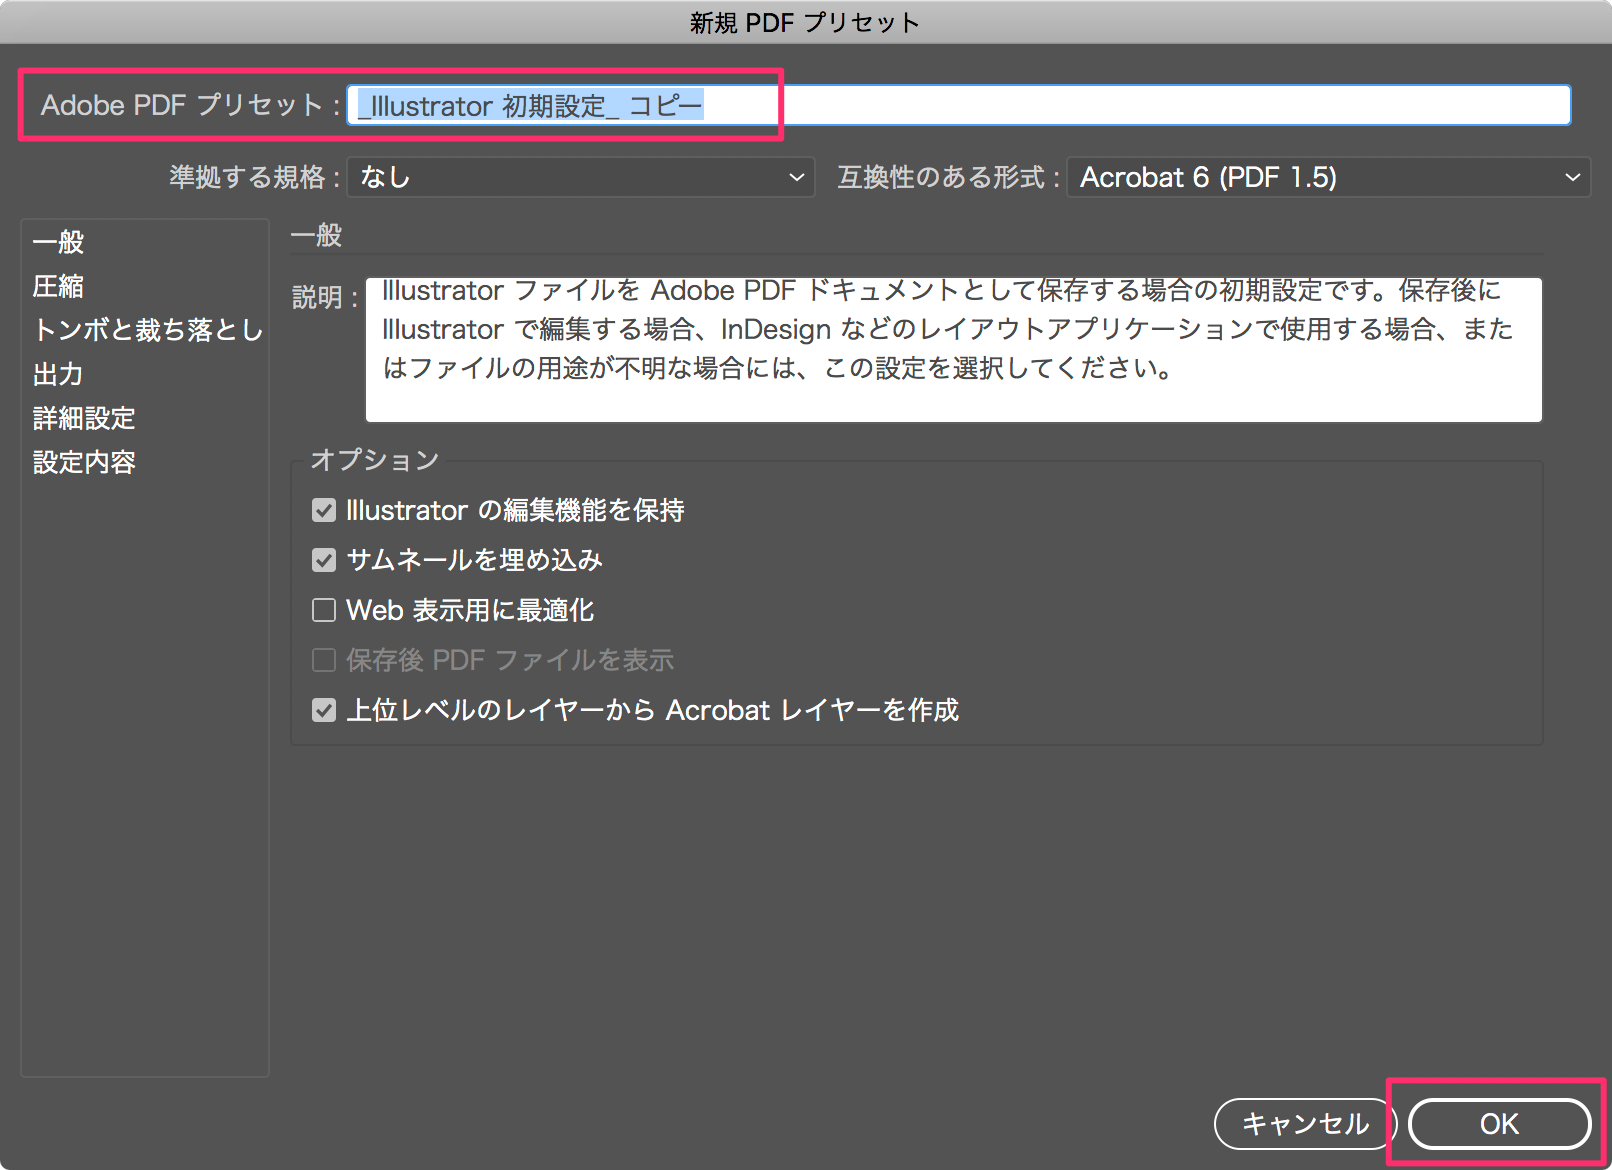Open the 準拠する規格 dropdown
Image resolution: width=1612 pixels, height=1170 pixels.
pos(580,177)
